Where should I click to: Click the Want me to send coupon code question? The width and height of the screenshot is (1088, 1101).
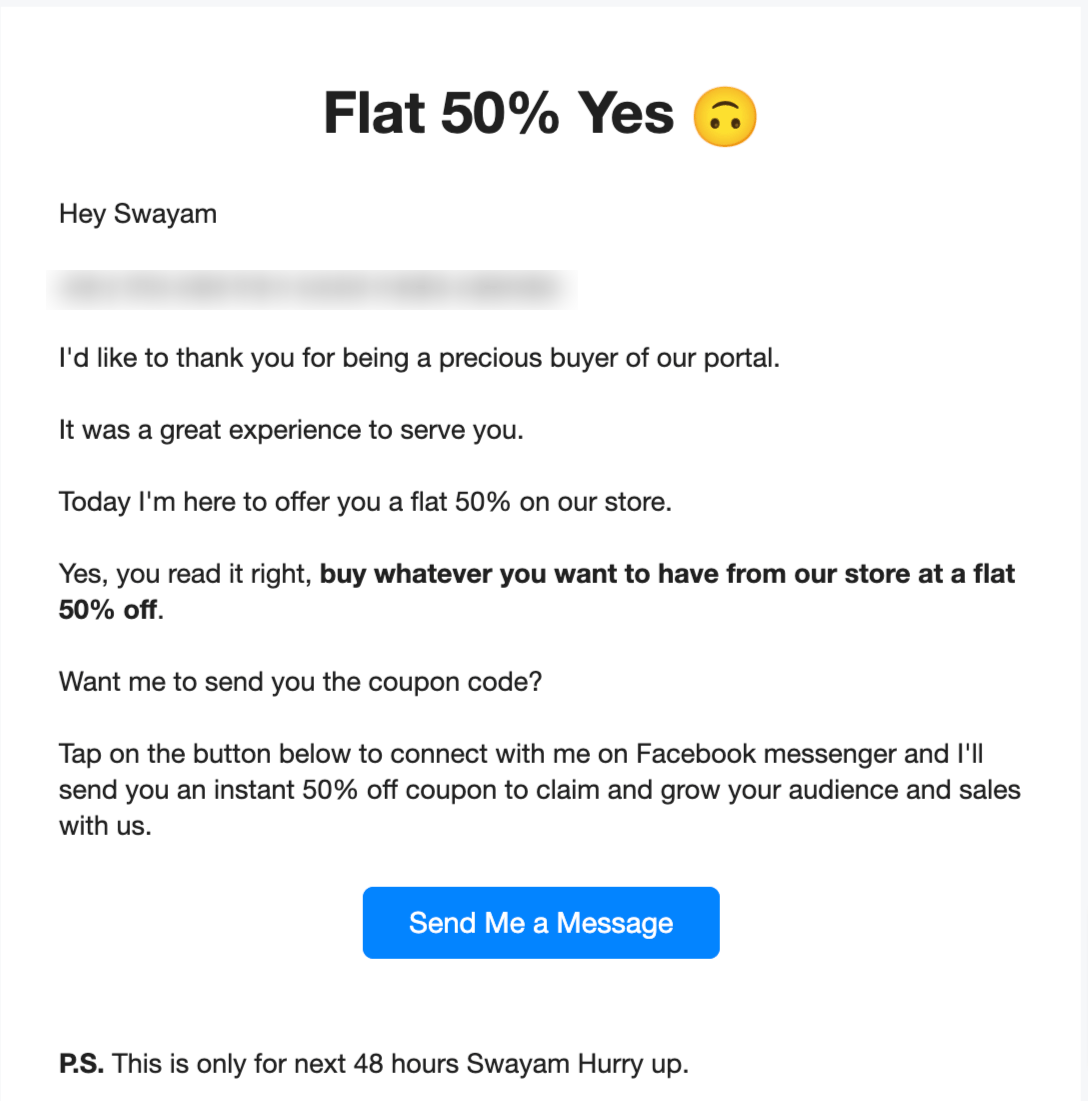(301, 682)
